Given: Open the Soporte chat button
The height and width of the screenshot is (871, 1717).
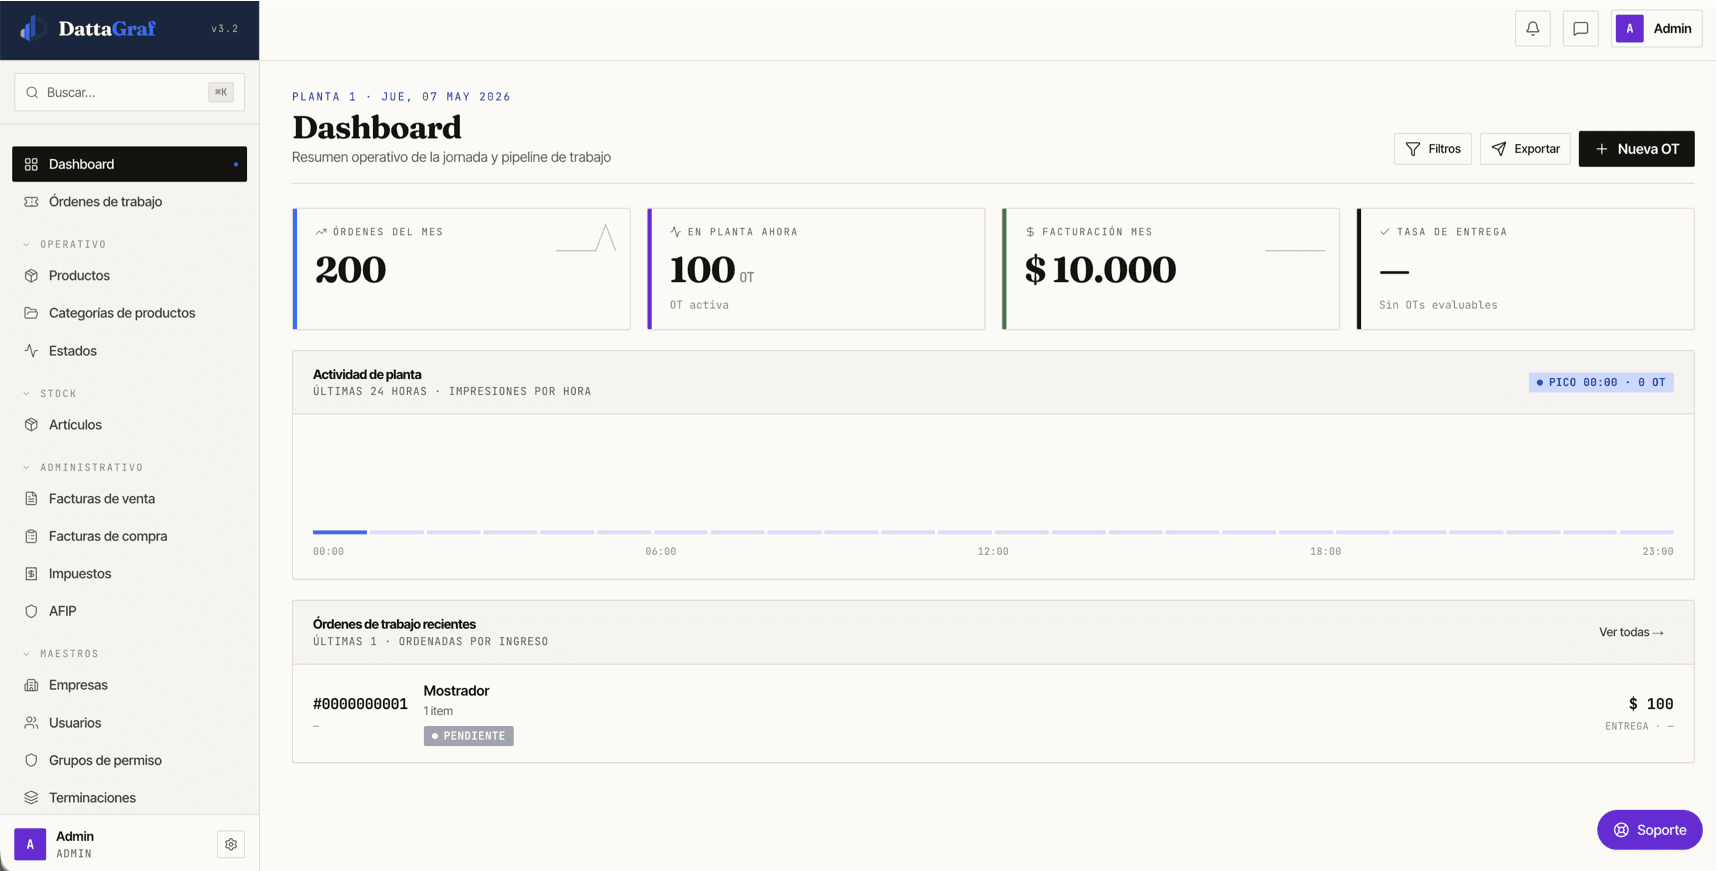Looking at the screenshot, I should tap(1649, 830).
